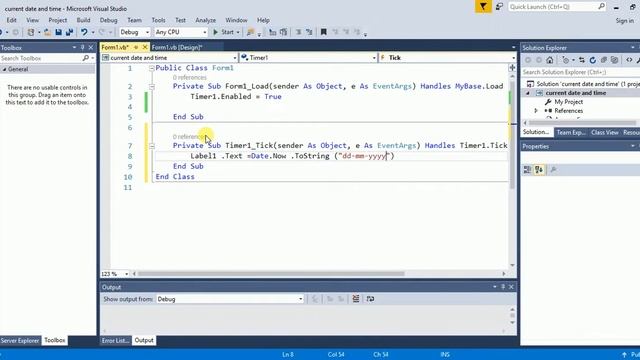Open the 123 % zoom dropdown
Screen dimensions: 640x360
115,274
